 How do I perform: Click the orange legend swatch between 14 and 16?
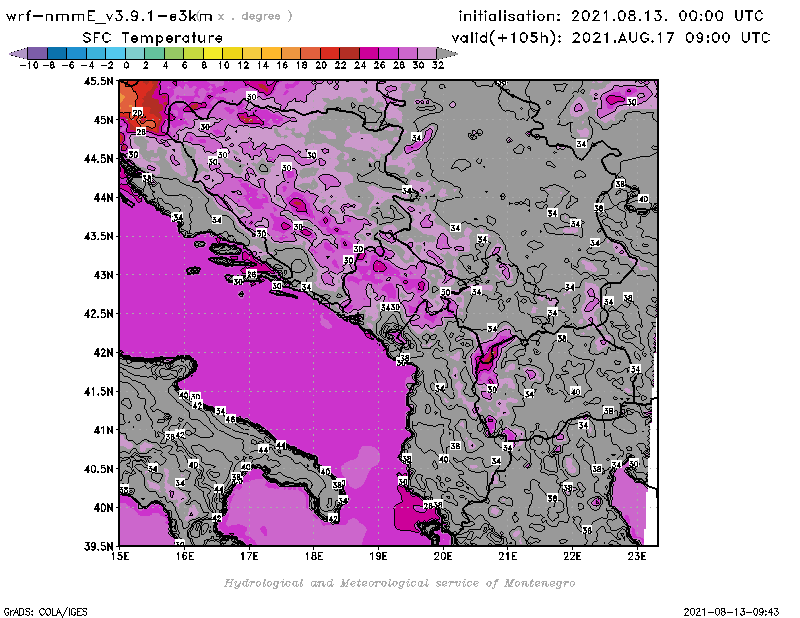click(x=271, y=53)
